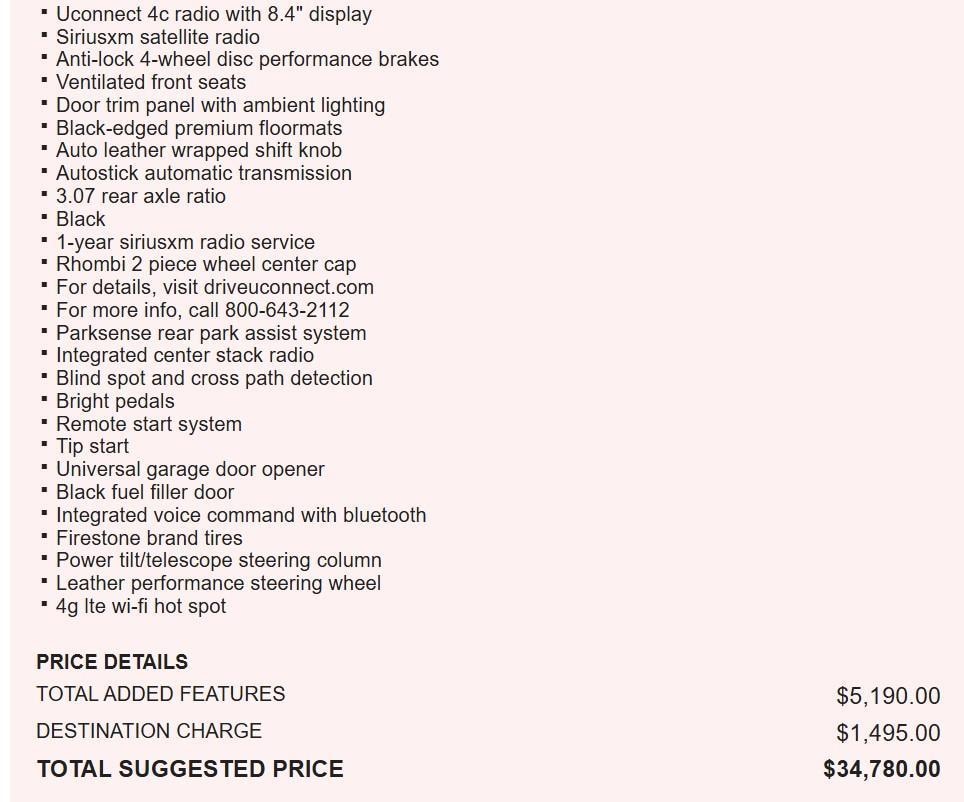Image resolution: width=964 pixels, height=802 pixels.
Task: Click the PRICE DETAILS heading
Action: click(112, 662)
